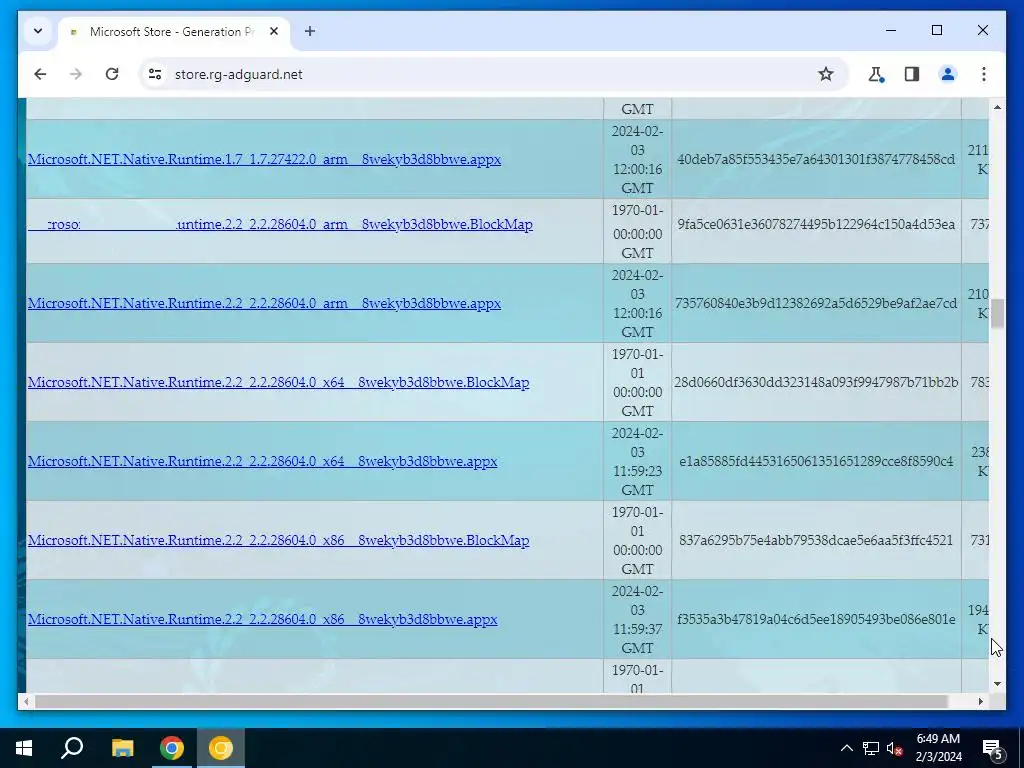This screenshot has height=768, width=1024.
Task: Open the taskbar clock and date
Action: click(x=938, y=748)
